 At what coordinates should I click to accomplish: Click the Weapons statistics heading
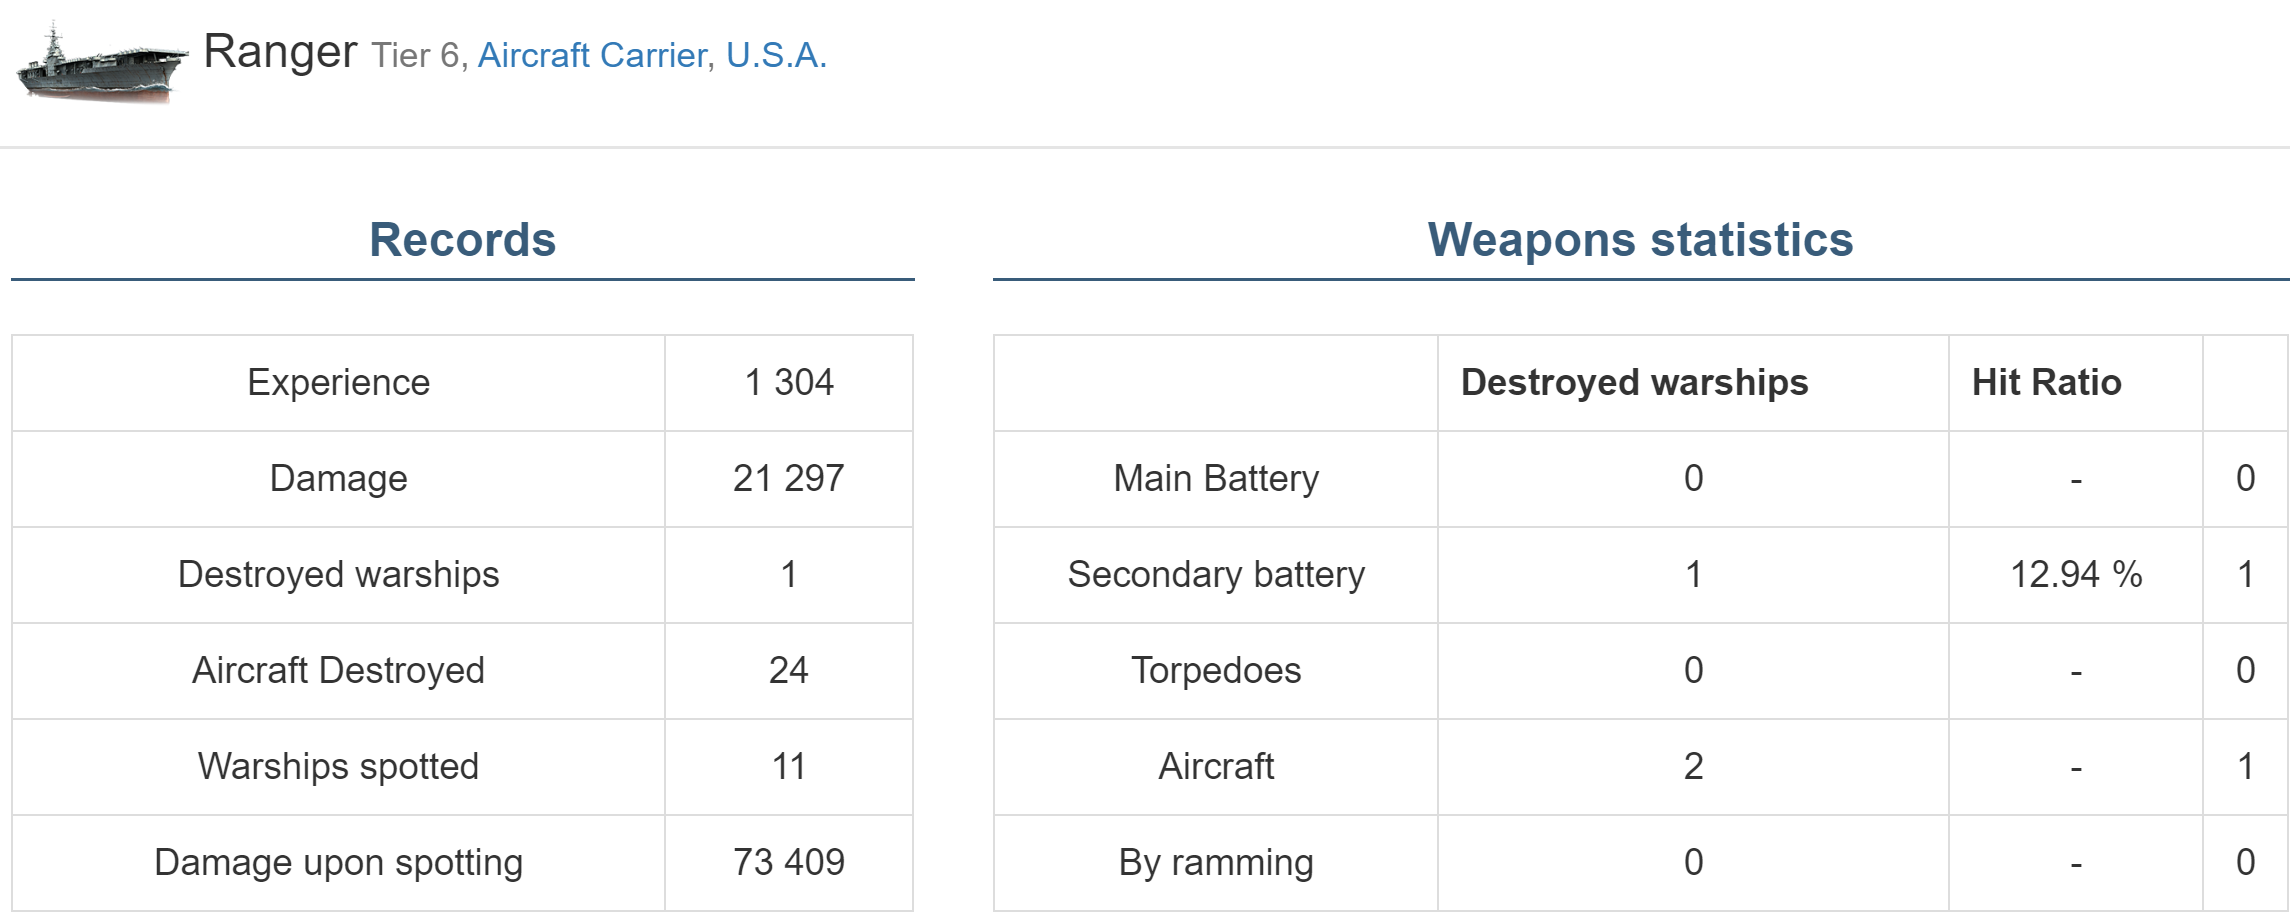pyautogui.click(x=1641, y=239)
